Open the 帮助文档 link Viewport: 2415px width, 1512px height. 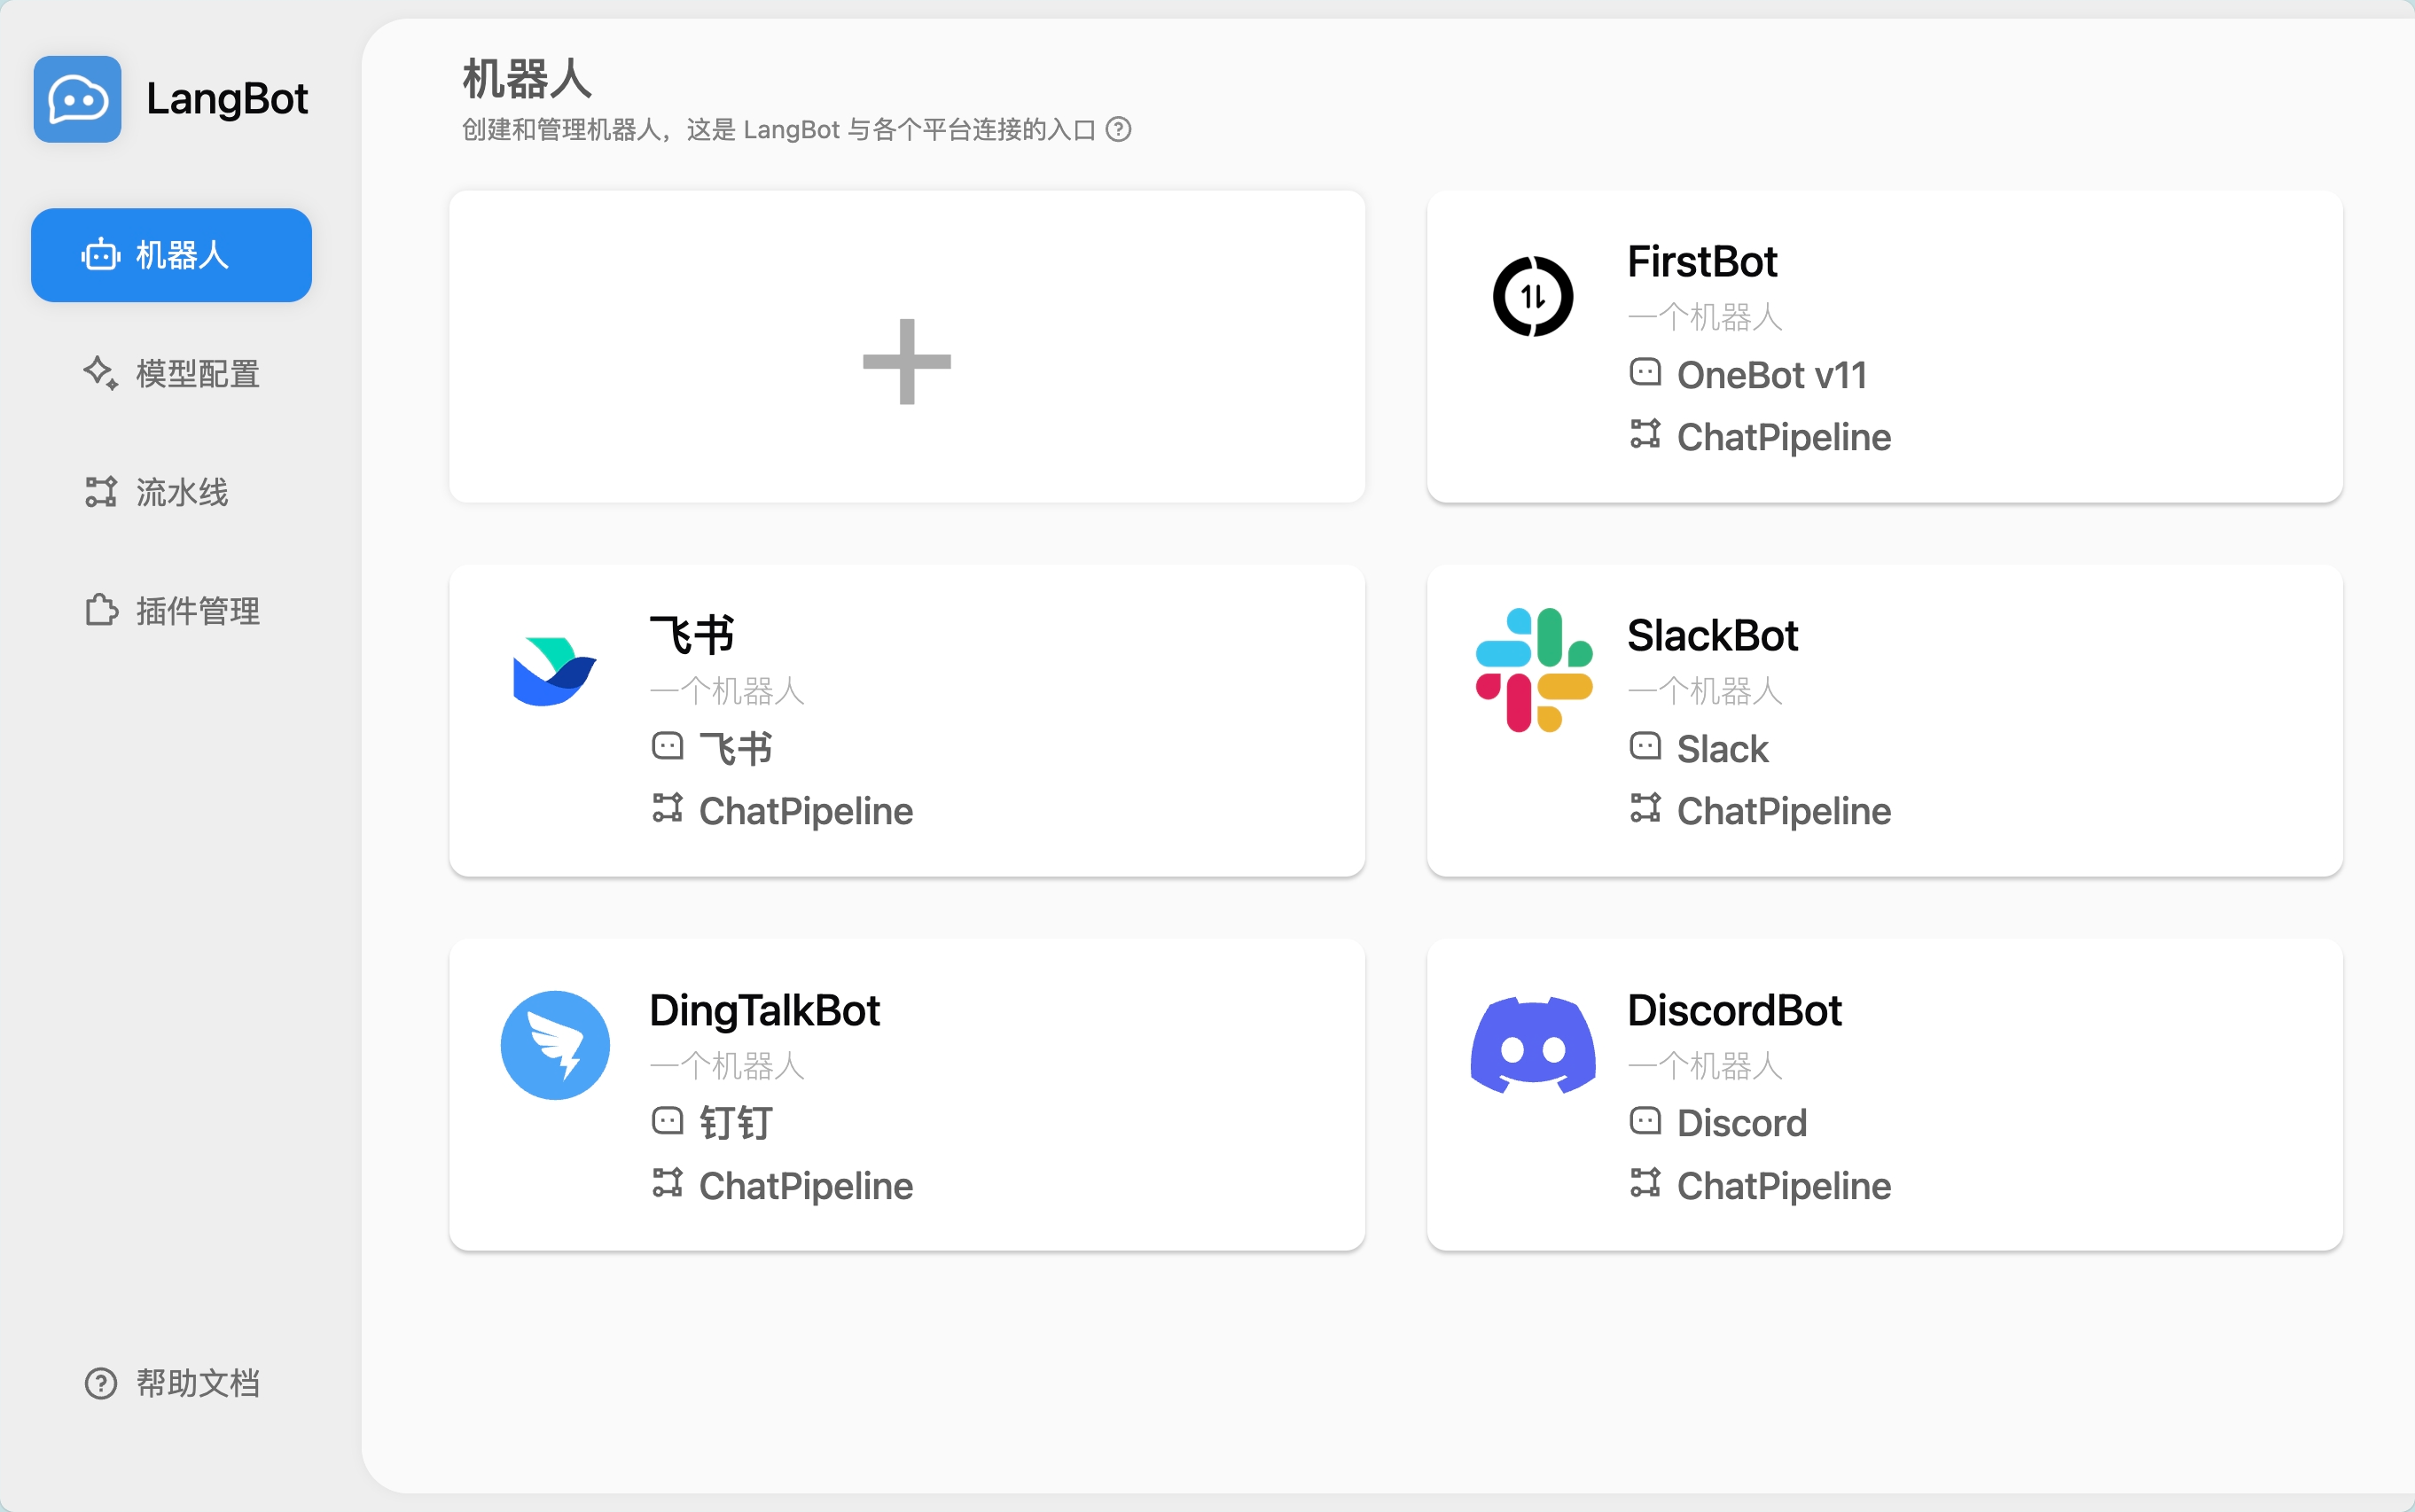[x=171, y=1383]
